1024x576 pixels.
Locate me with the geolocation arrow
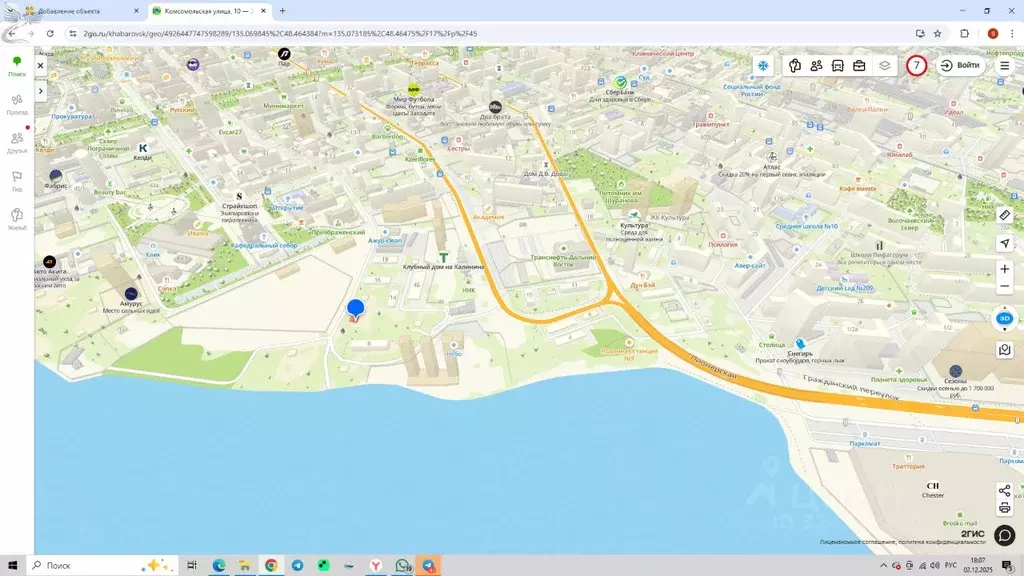[1005, 244]
